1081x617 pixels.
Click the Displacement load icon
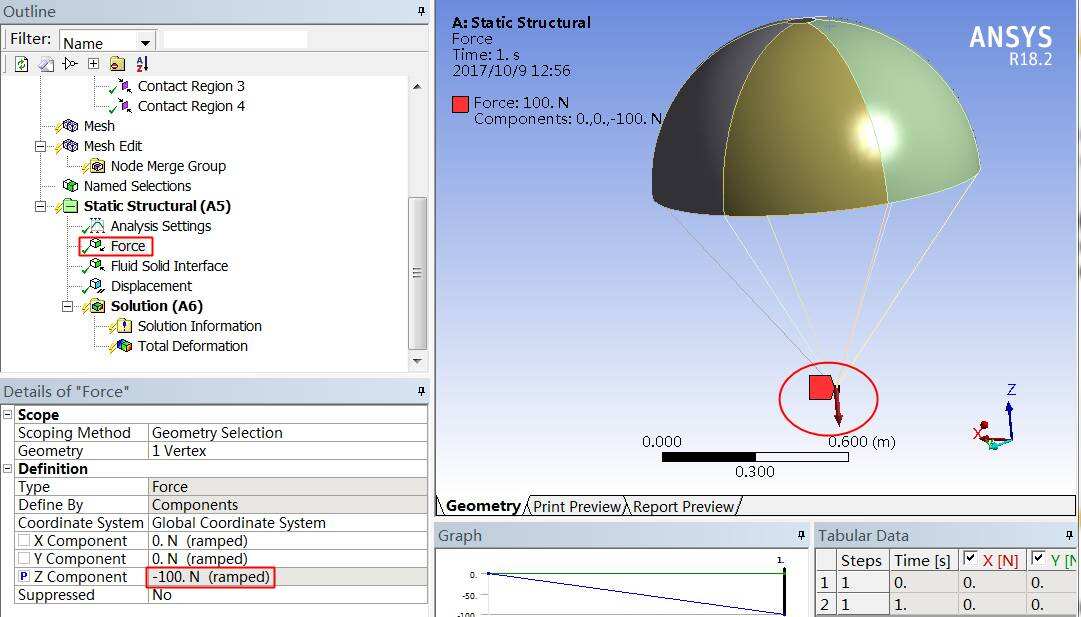point(97,286)
